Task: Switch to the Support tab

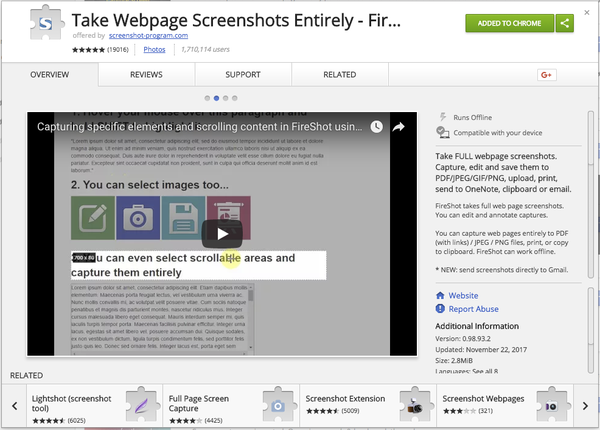Action: pyautogui.click(x=243, y=75)
